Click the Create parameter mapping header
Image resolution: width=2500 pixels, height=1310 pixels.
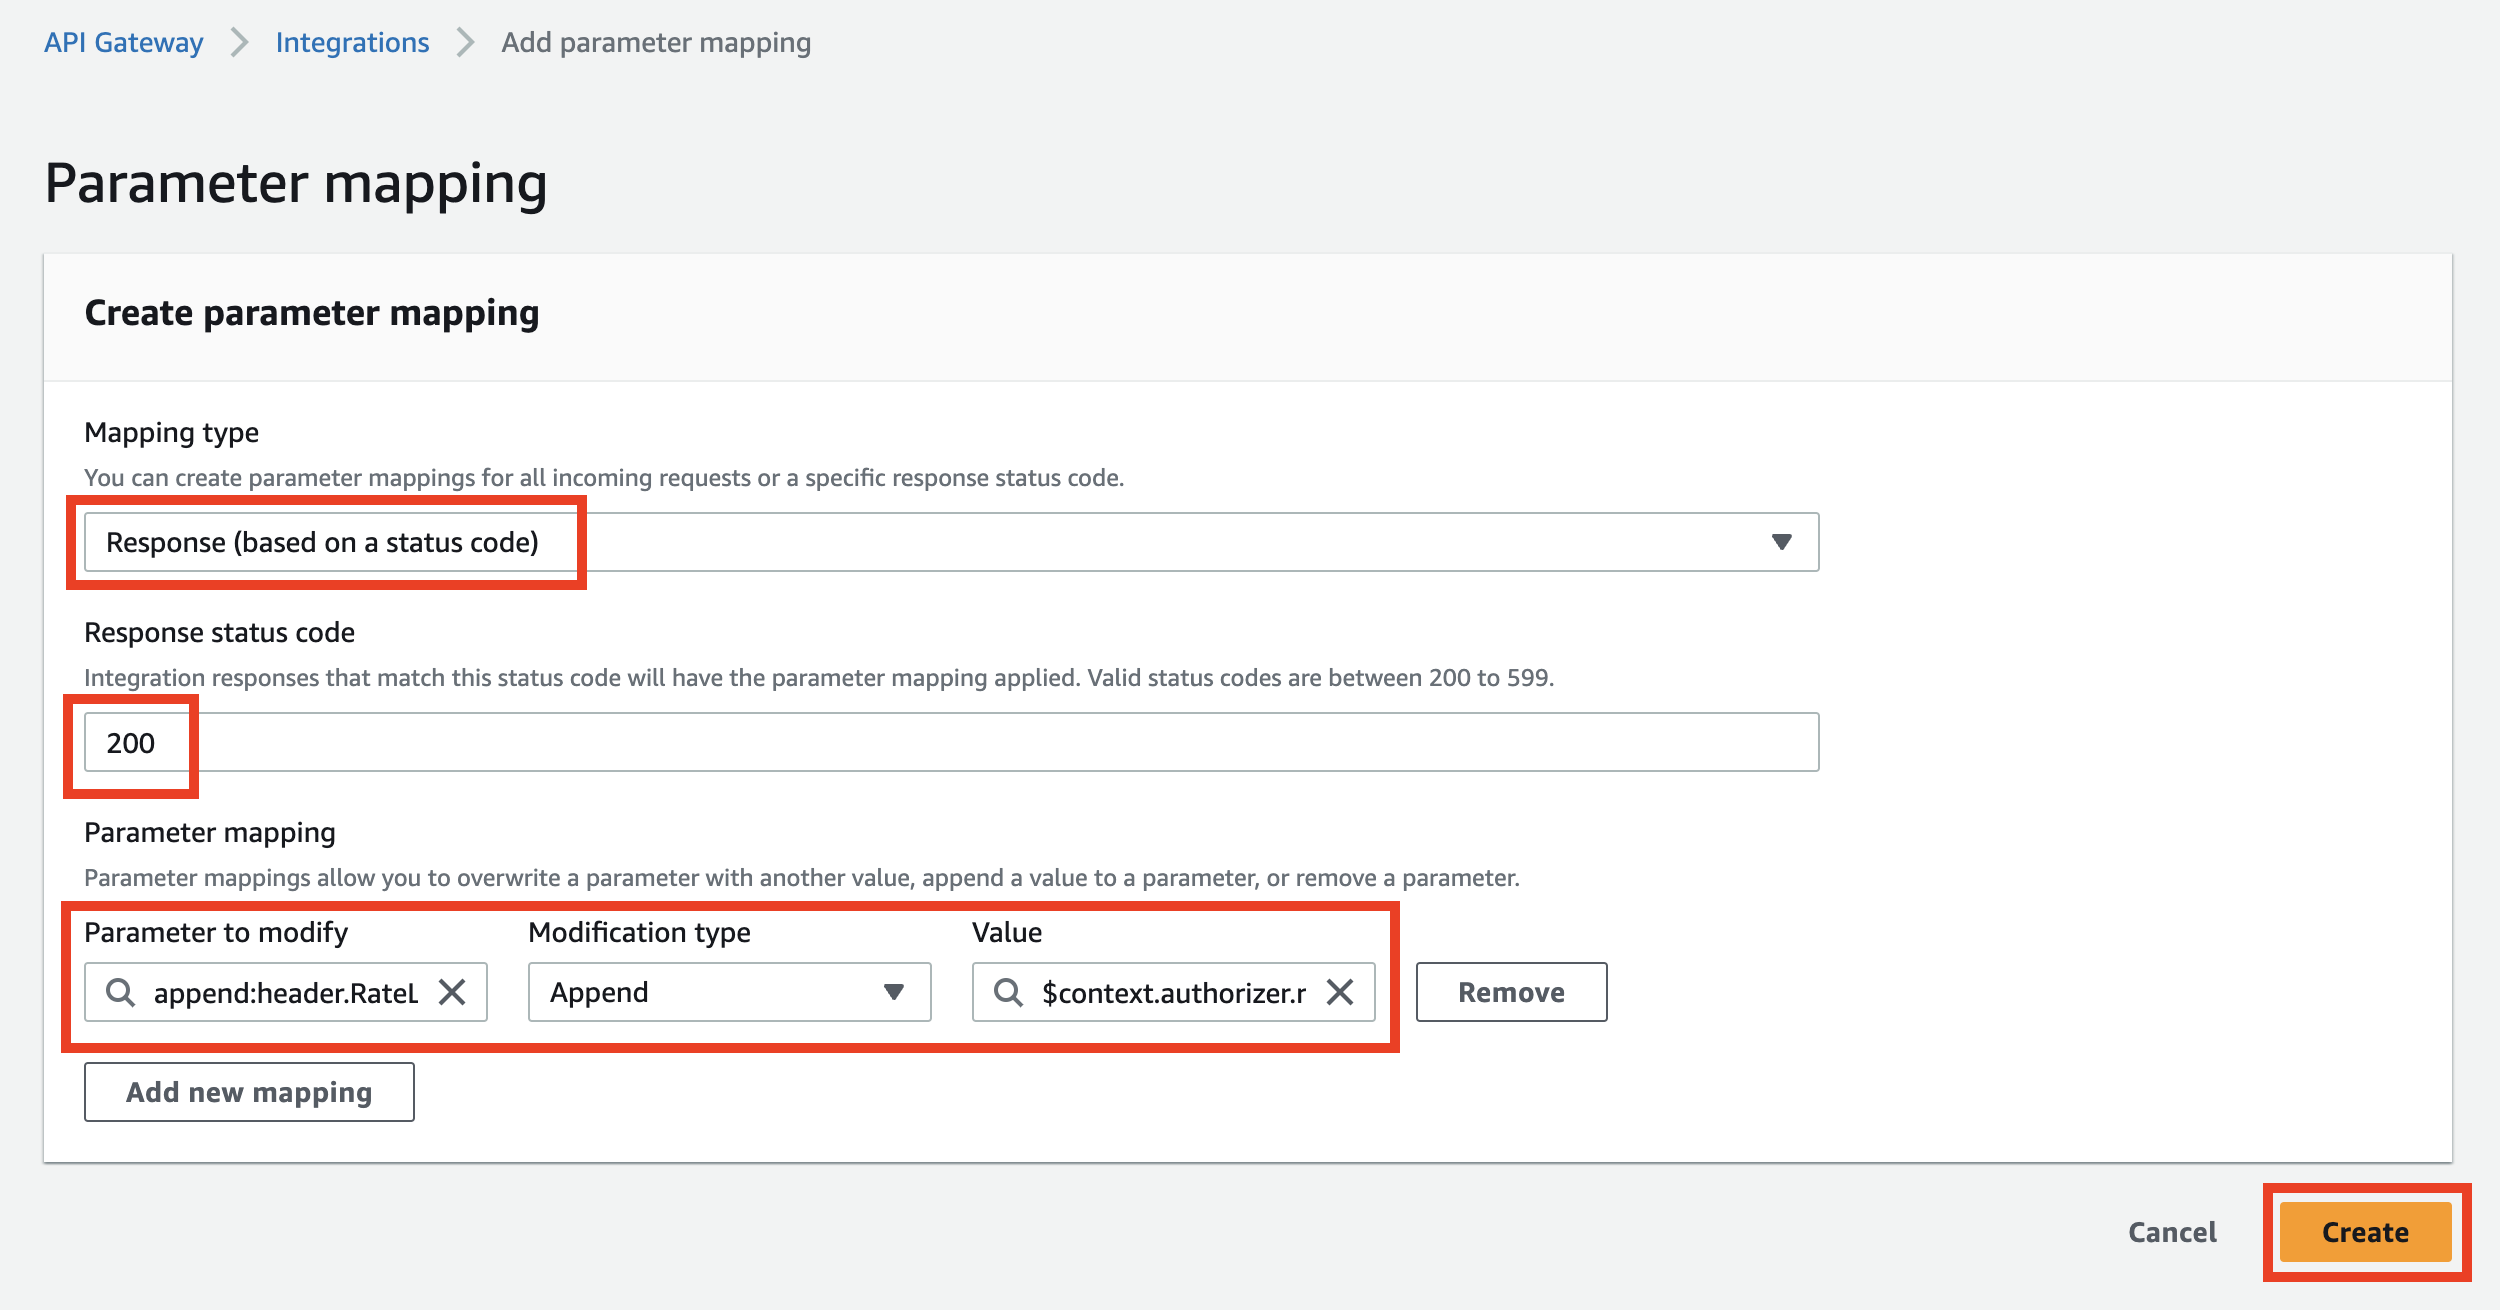pos(312,313)
